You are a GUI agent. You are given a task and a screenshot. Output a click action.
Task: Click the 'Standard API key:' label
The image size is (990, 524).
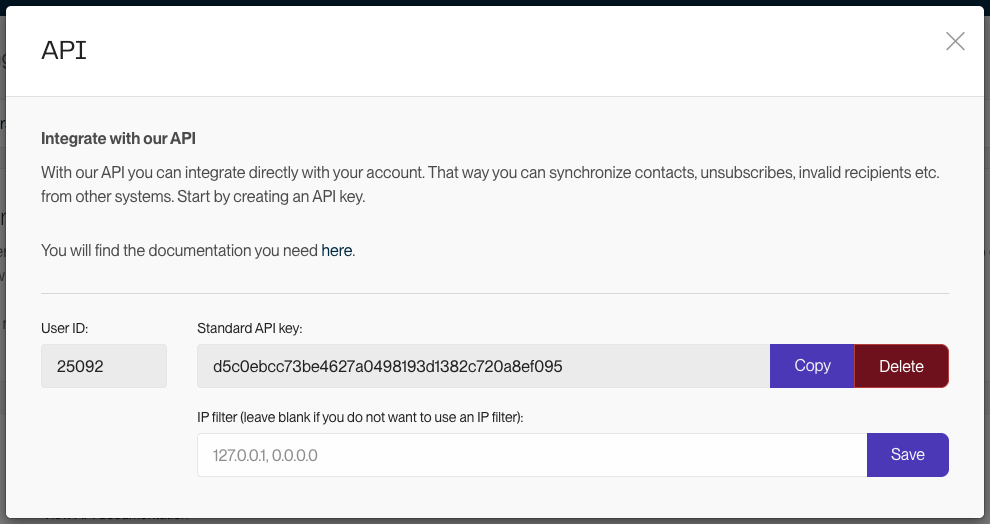click(249, 328)
